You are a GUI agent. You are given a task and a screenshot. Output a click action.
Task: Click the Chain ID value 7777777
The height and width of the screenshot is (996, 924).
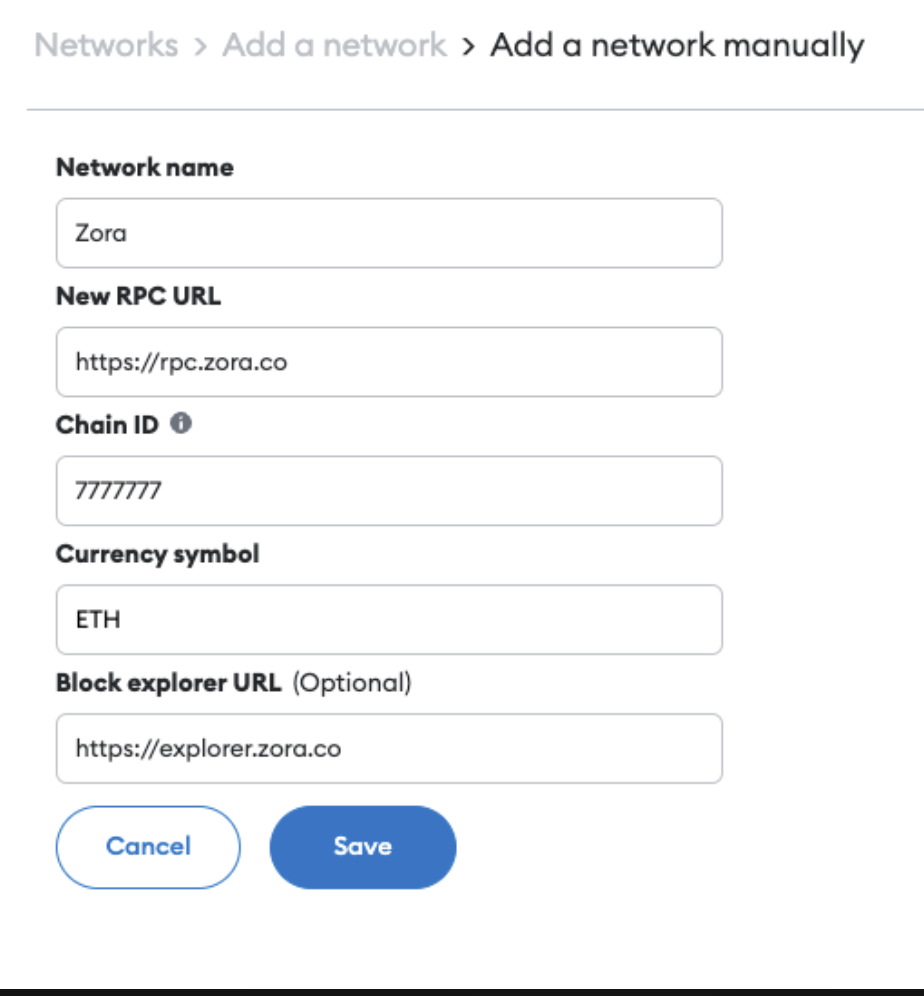[x=117, y=491]
